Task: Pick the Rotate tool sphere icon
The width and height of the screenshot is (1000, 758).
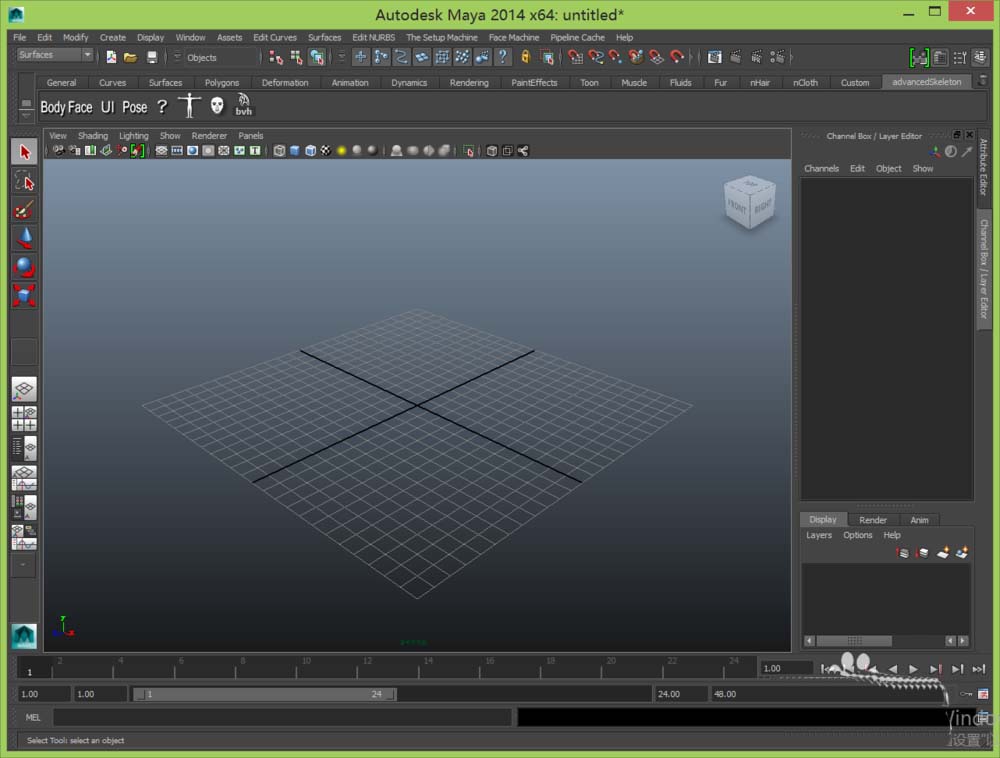Action: click(x=24, y=267)
